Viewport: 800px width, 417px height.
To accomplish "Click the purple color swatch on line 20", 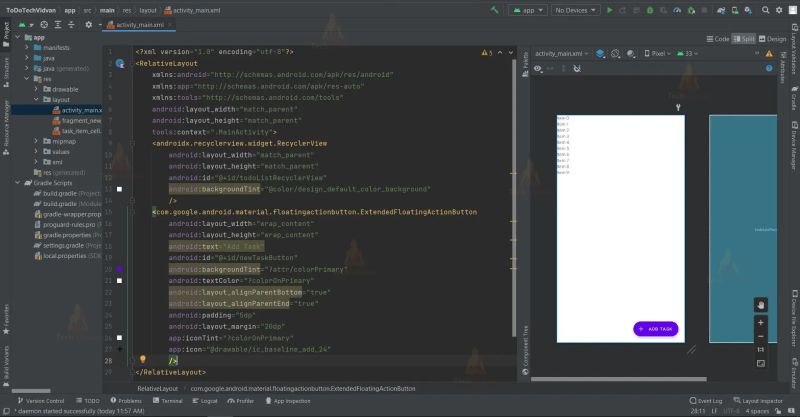I will [x=119, y=269].
